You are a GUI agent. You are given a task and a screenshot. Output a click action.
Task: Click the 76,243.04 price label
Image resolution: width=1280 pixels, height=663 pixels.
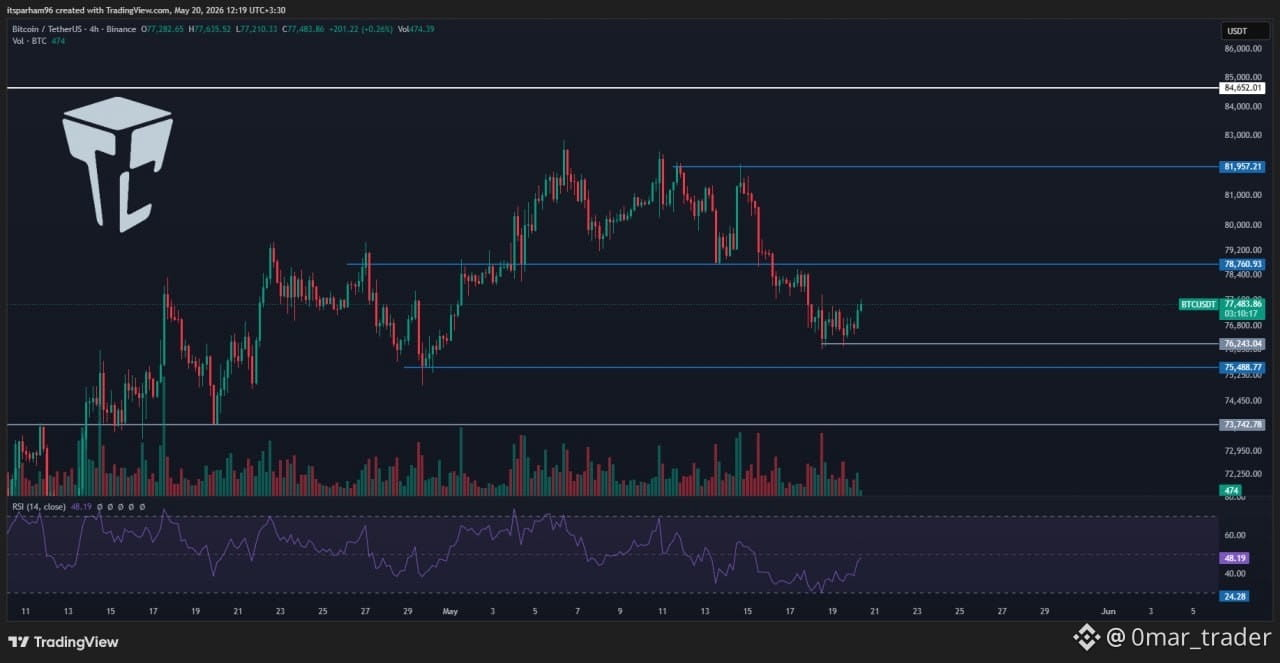pyautogui.click(x=1243, y=343)
